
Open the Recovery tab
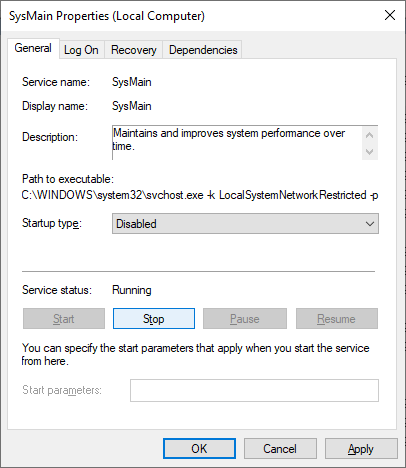click(133, 50)
